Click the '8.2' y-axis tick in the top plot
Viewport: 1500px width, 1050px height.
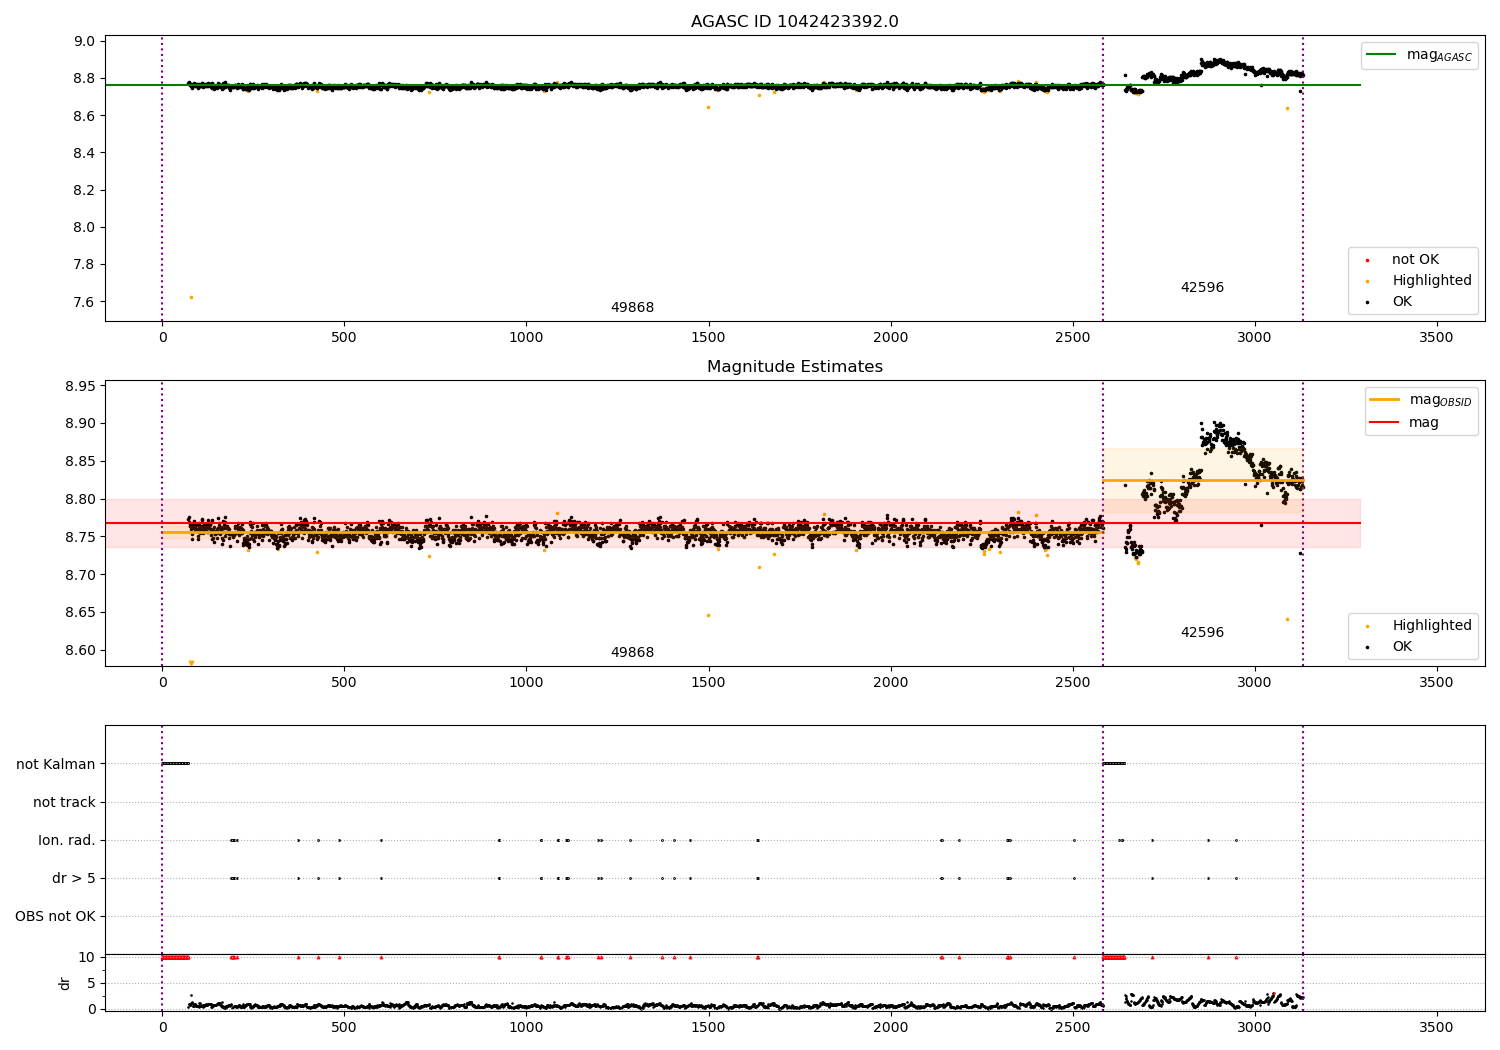click(84, 191)
